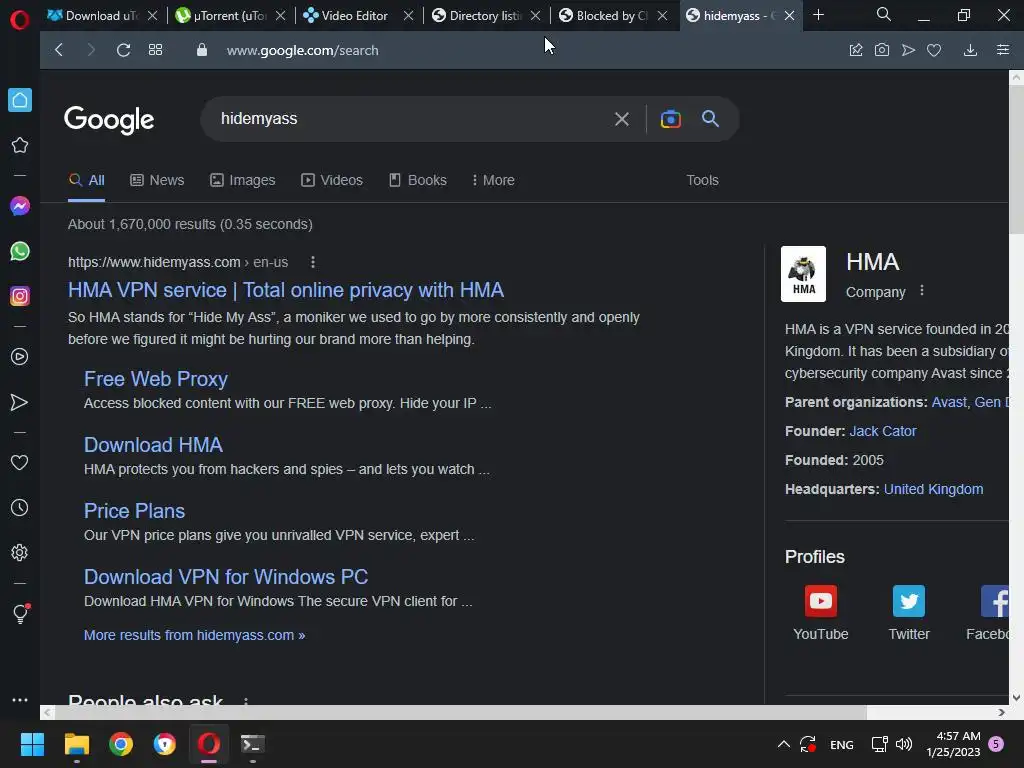The image size is (1024, 768).
Task: Go back to previous page
Action: (x=59, y=50)
